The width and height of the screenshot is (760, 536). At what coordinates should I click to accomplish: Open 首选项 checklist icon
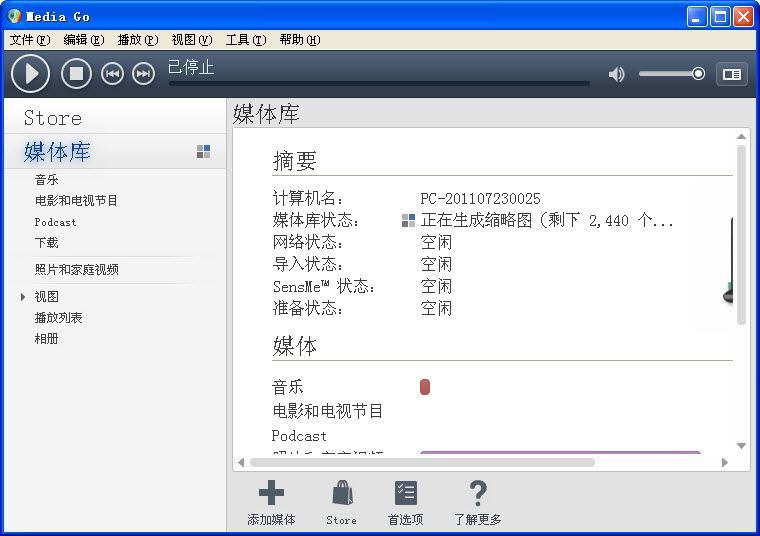click(406, 493)
